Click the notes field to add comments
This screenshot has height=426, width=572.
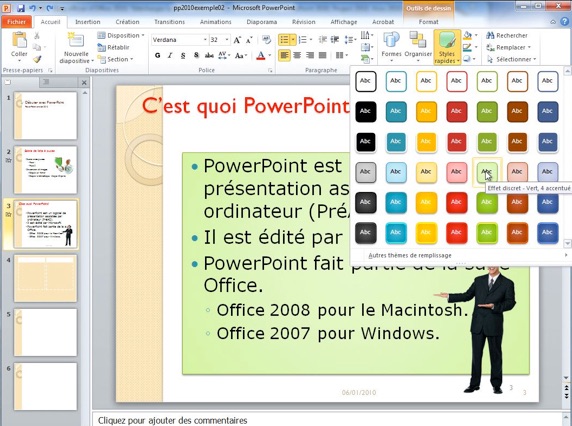click(x=327, y=420)
